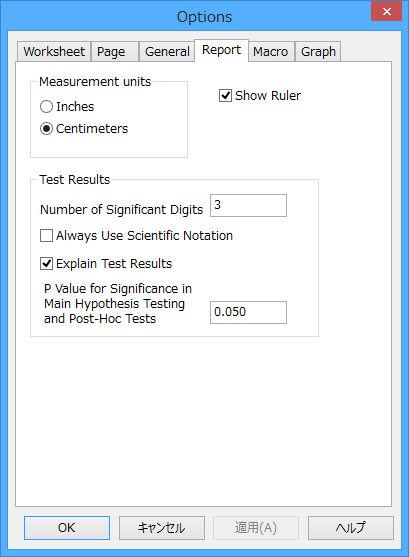The image size is (409, 557).
Task: Open the Page tab
Action: (x=114, y=52)
